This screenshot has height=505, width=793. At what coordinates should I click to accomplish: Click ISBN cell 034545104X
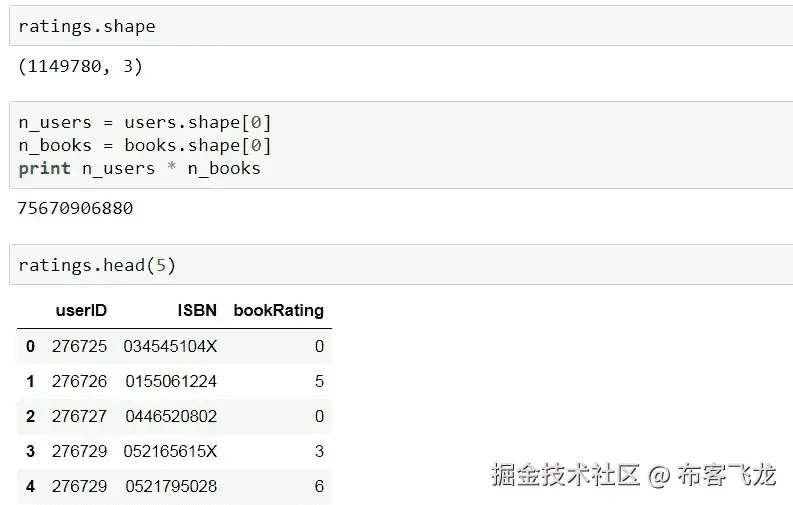(x=170, y=346)
